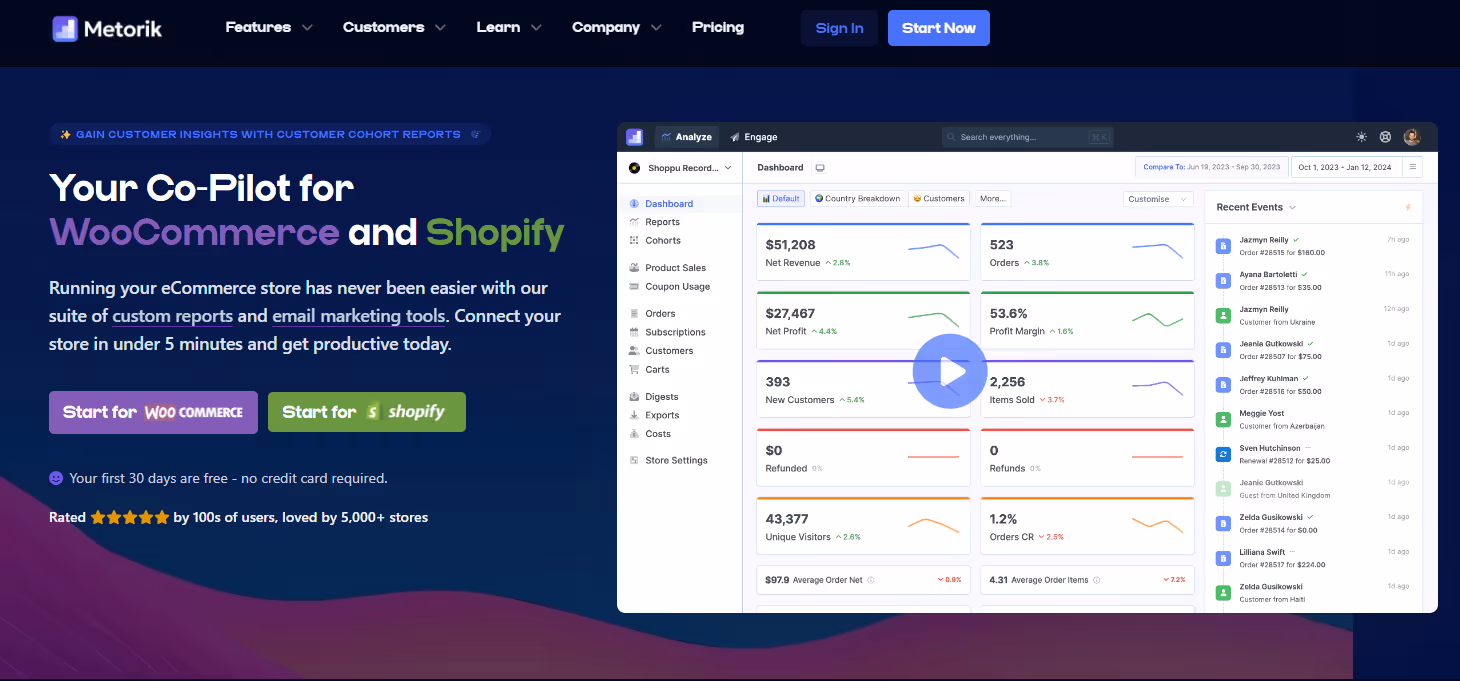Click the Exports download icon
The width and height of the screenshot is (1460, 681).
point(634,415)
